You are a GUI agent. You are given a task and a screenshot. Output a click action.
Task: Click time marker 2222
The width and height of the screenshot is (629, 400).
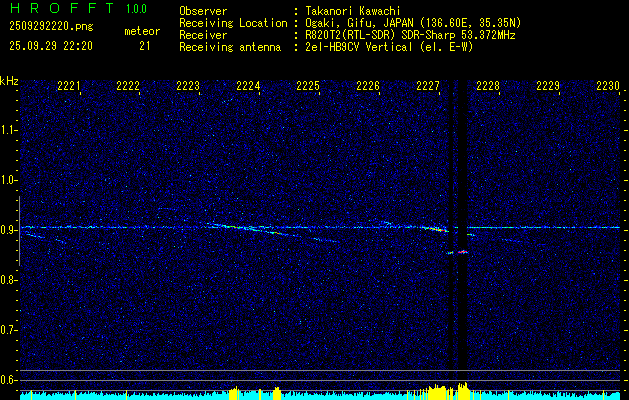click(128, 86)
